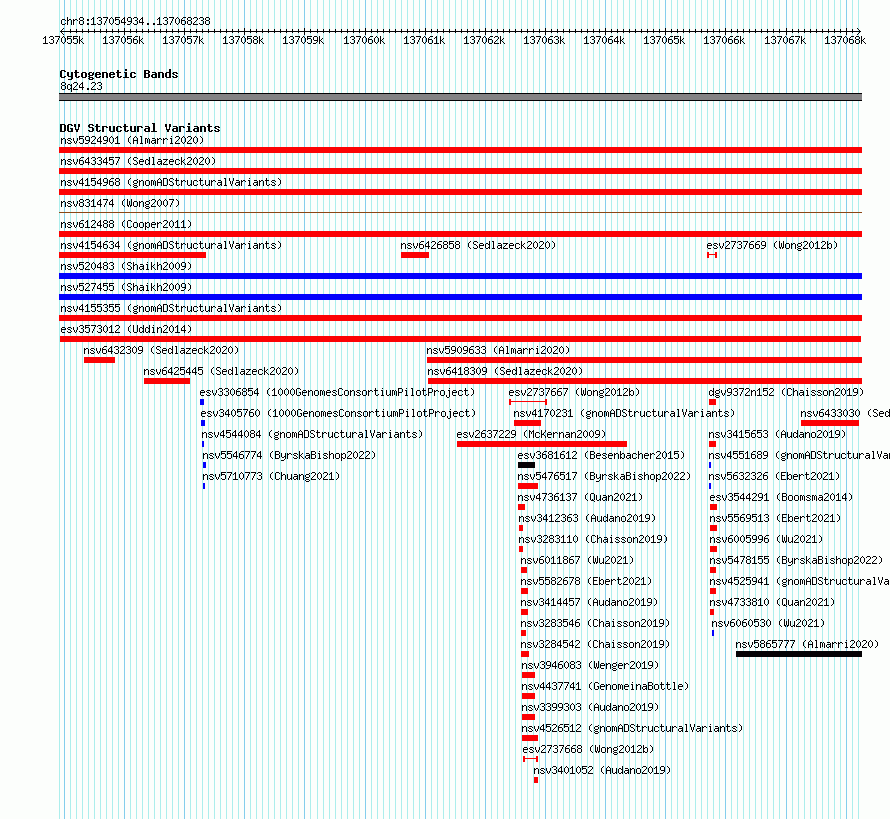Open variant nsv6418309 (Sedlazeck2020) label

coord(505,371)
